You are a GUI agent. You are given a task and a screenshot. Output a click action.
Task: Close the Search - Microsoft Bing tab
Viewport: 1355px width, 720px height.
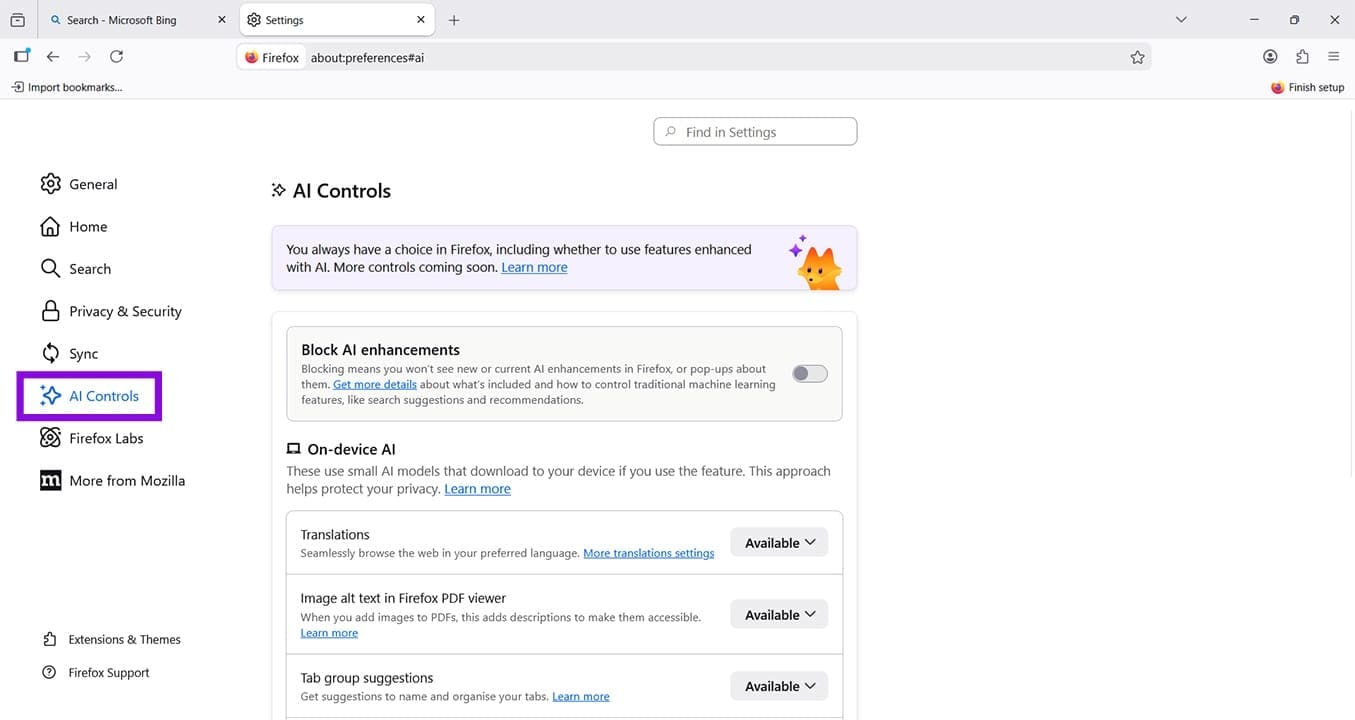(x=222, y=20)
